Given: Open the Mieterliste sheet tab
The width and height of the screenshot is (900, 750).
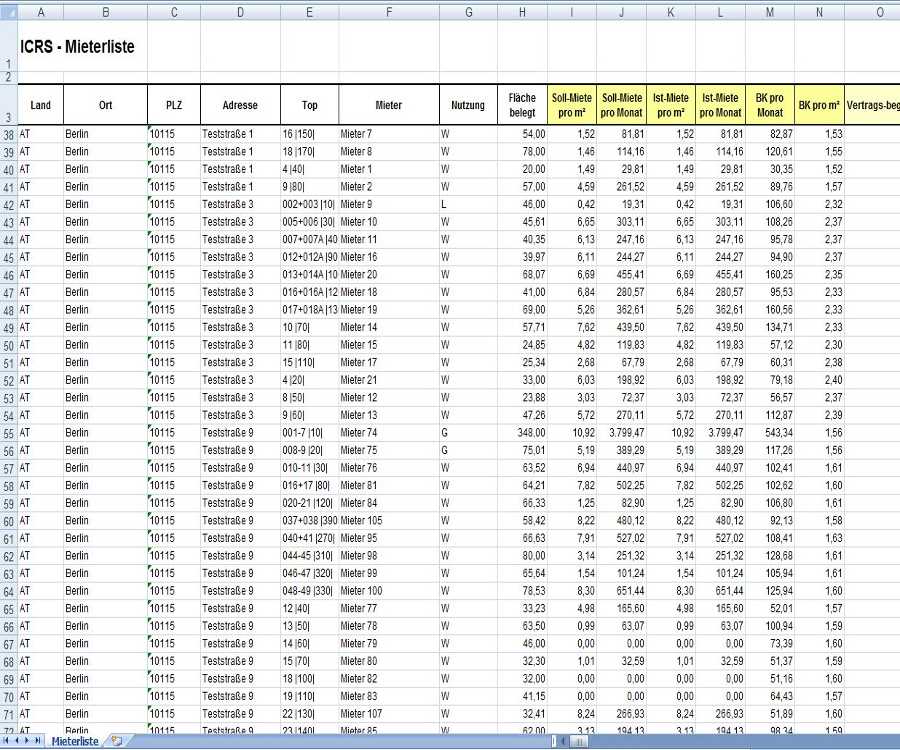Looking at the screenshot, I should point(75,741).
